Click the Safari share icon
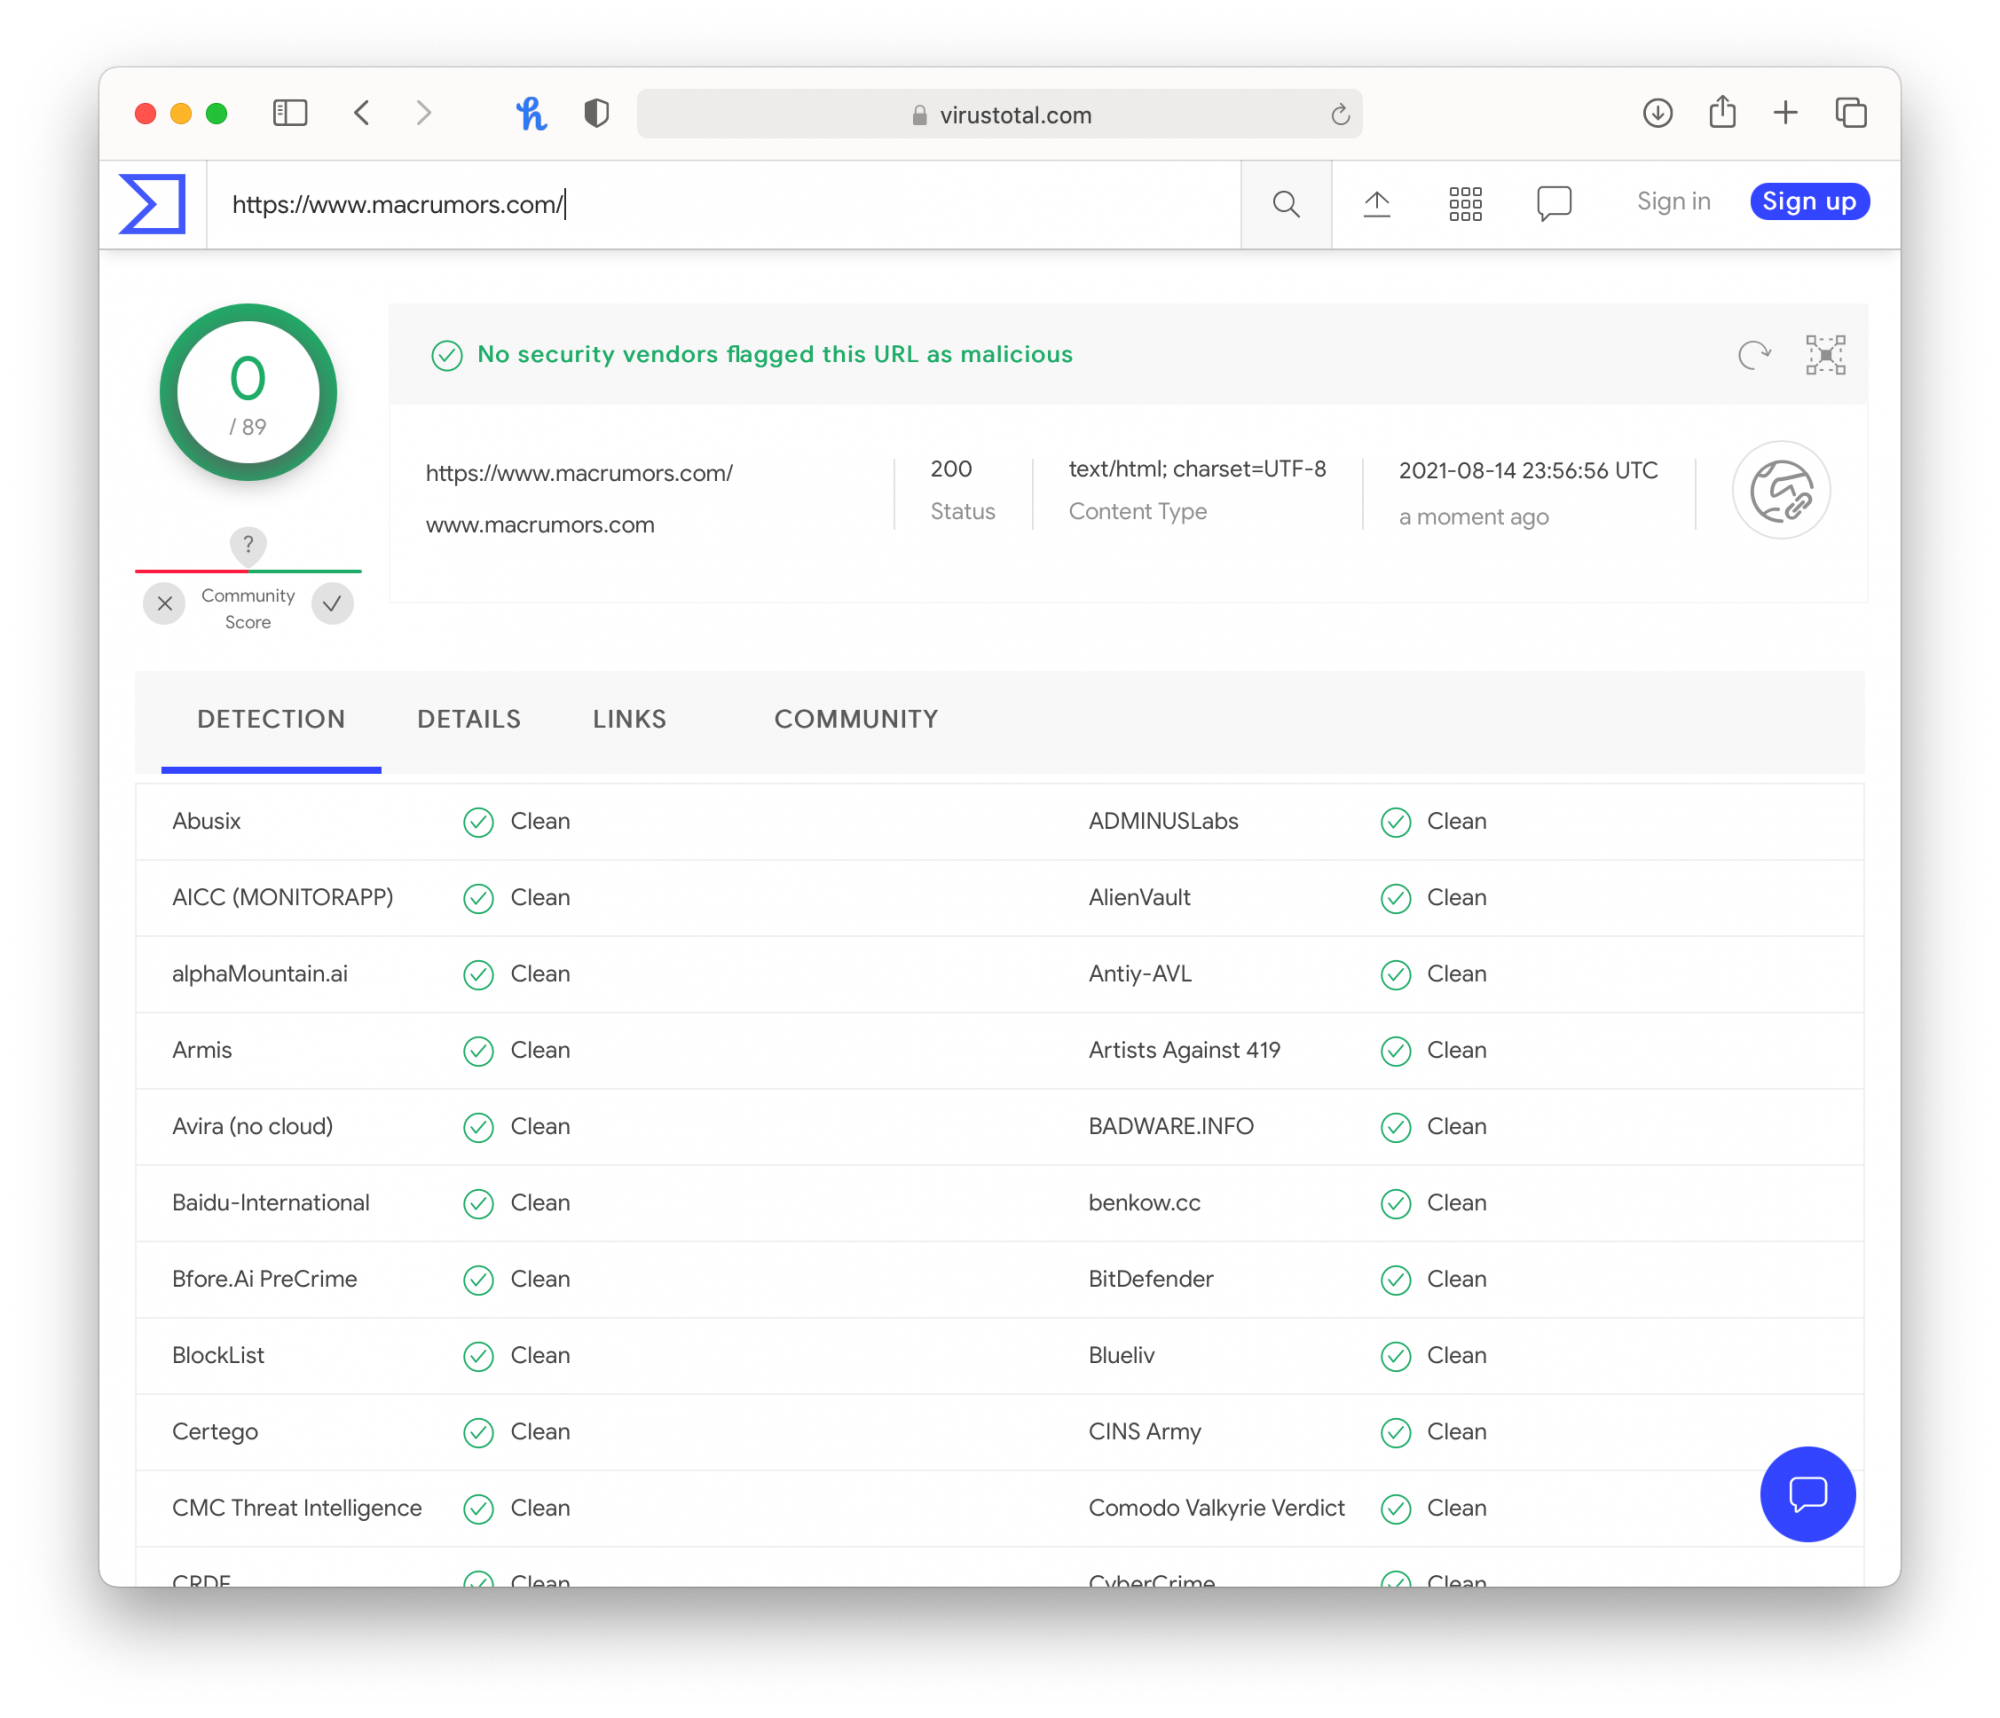The image size is (2000, 1718). tap(1722, 111)
